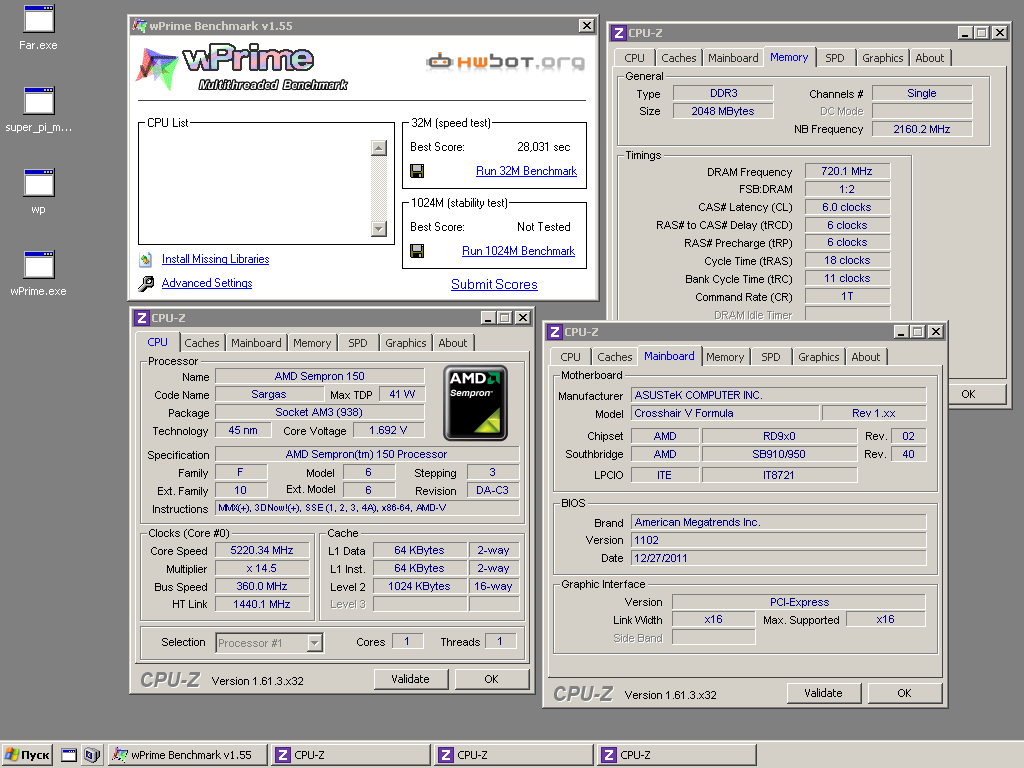
Task: Click the Z icon of CPU-Z Memory window title
Action: [x=618, y=33]
